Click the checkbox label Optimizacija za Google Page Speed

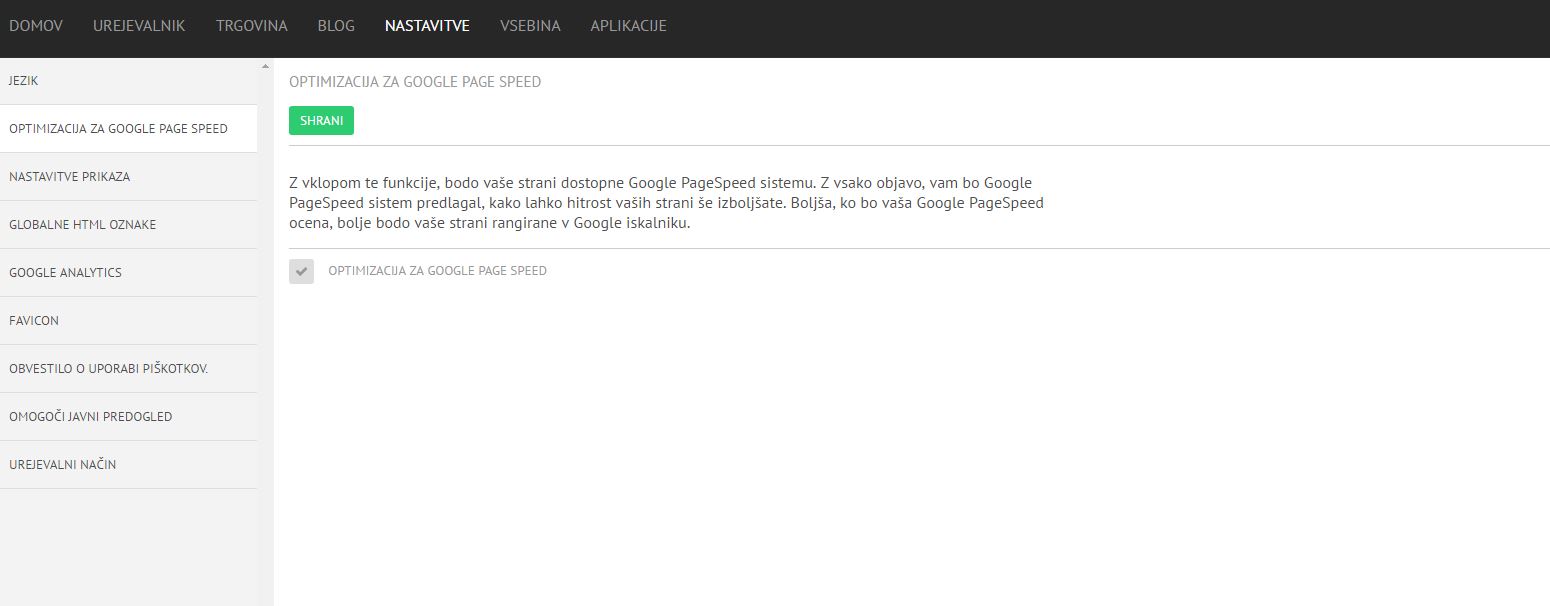(437, 271)
